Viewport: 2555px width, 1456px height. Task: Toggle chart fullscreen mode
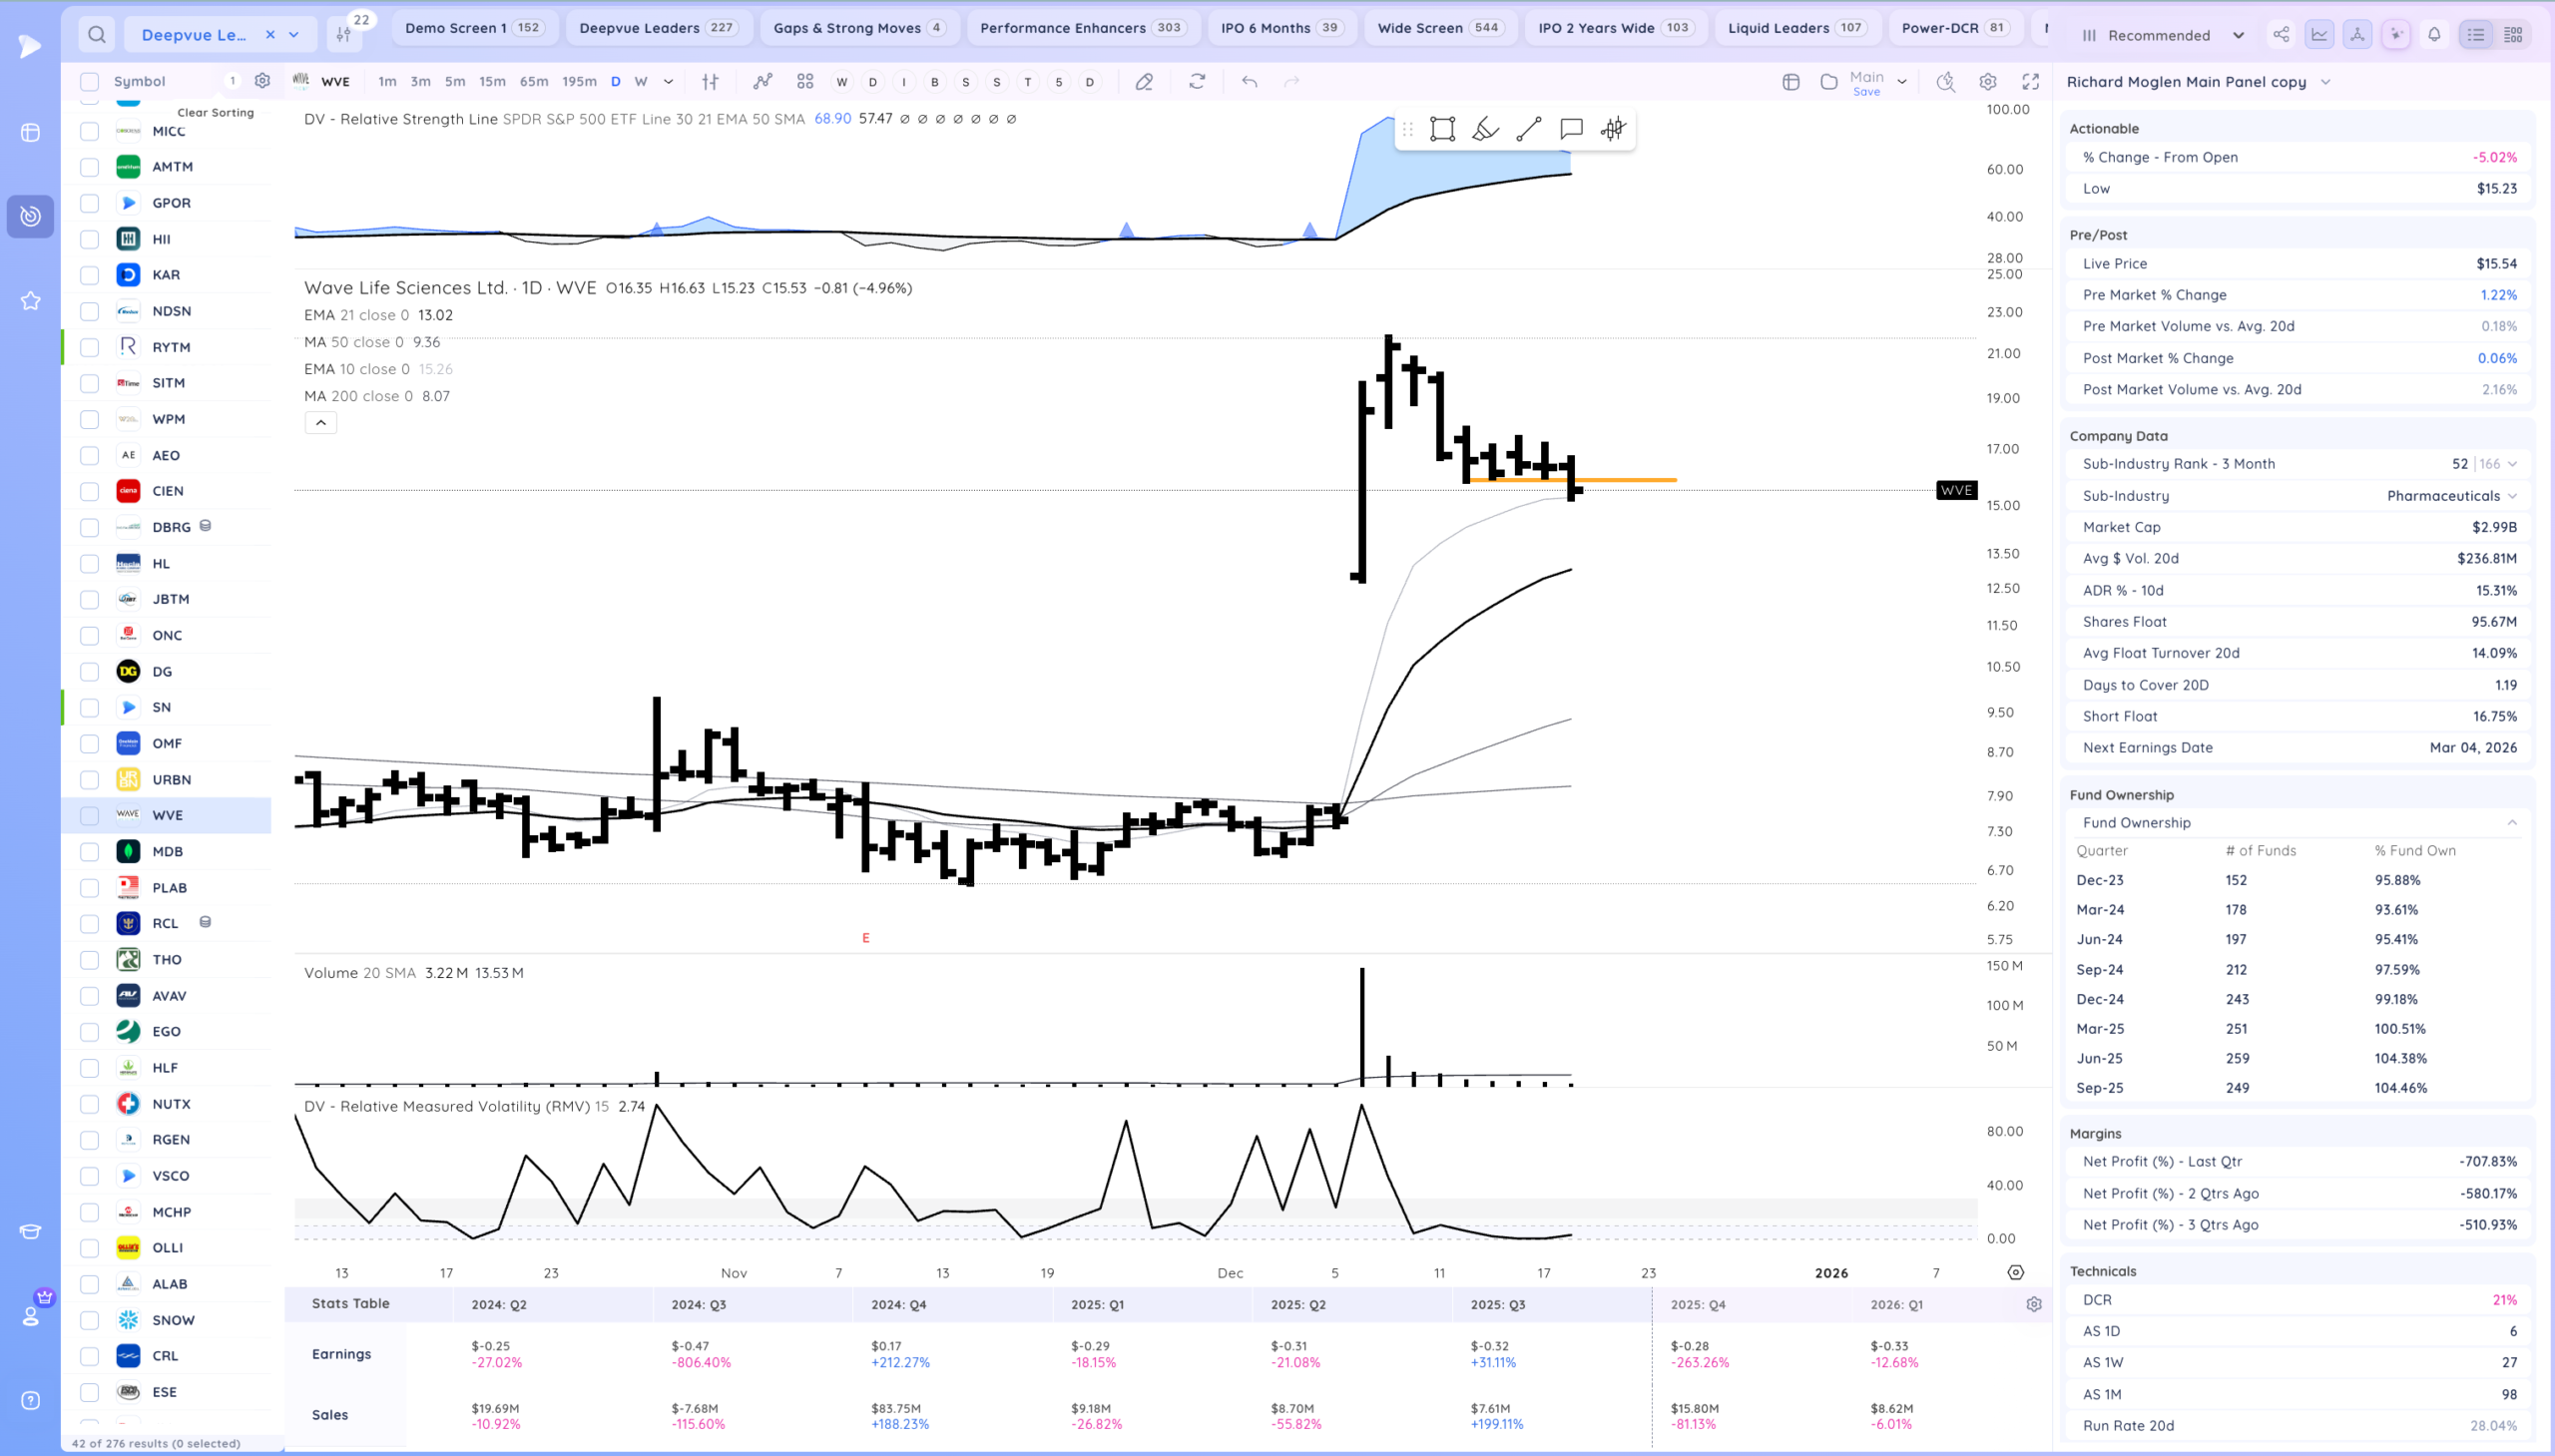[2030, 82]
